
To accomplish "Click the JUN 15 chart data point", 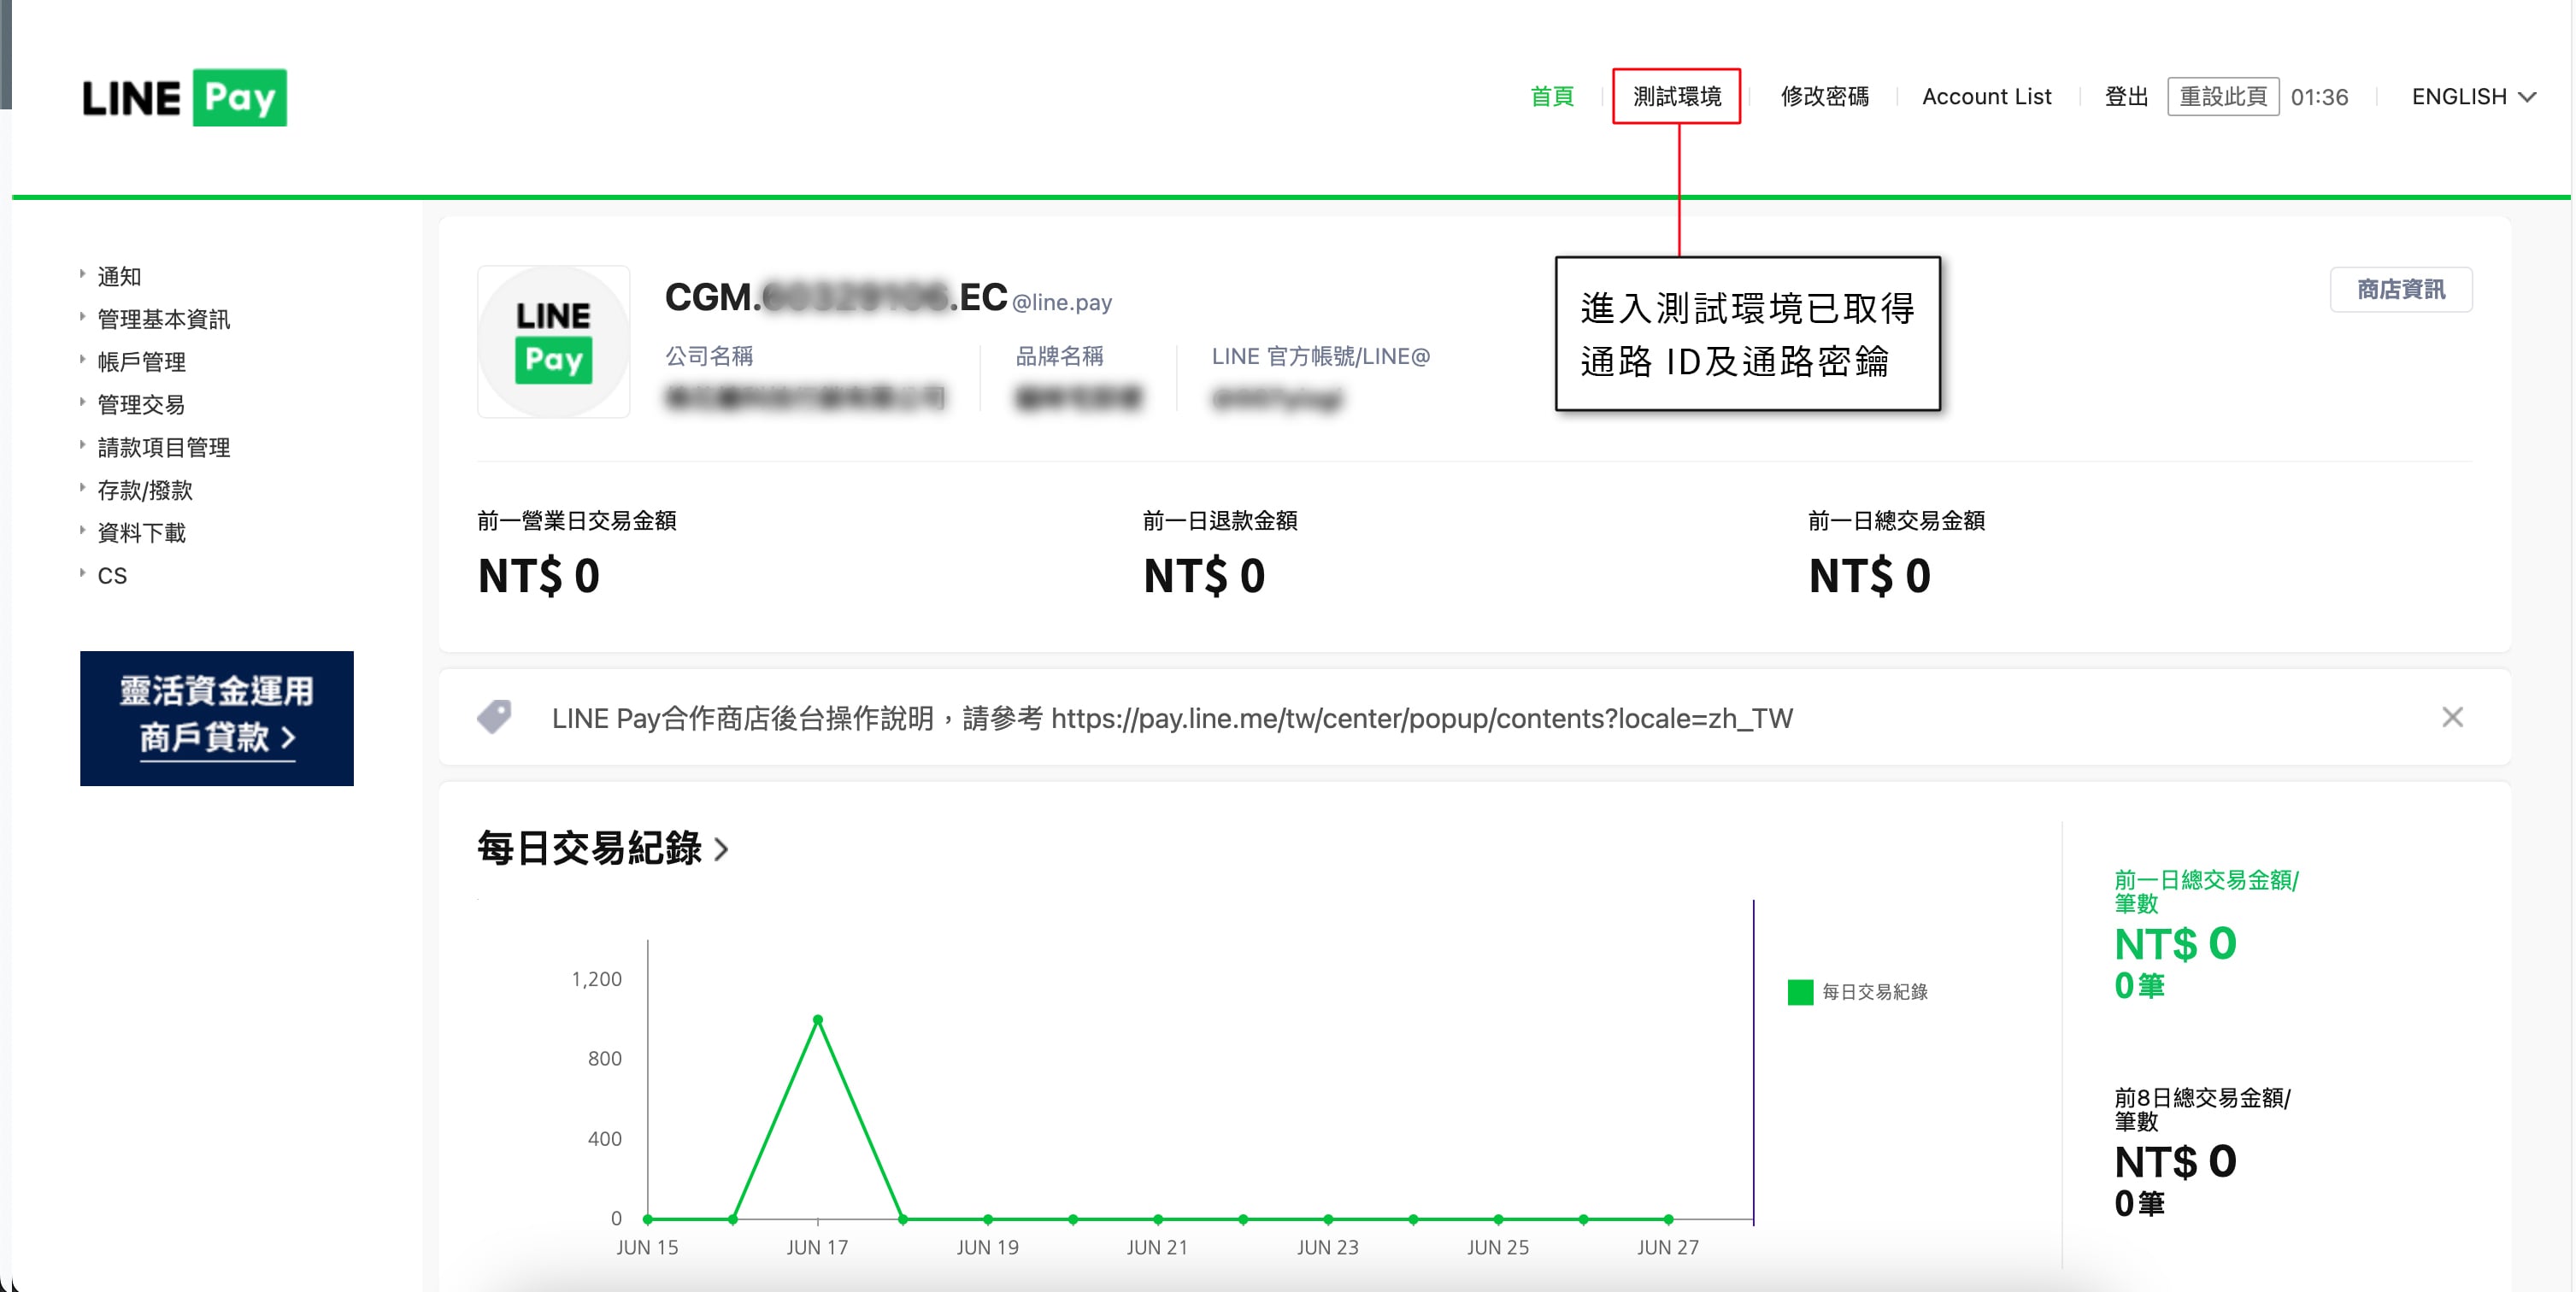I will click(648, 1219).
